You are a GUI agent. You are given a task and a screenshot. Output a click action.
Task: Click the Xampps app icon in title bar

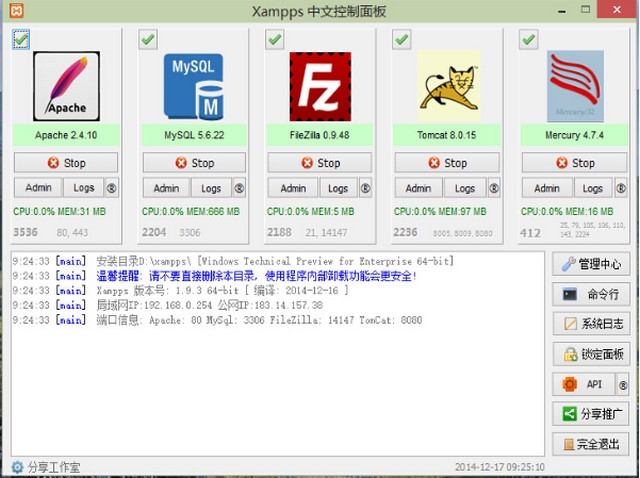tap(16, 10)
